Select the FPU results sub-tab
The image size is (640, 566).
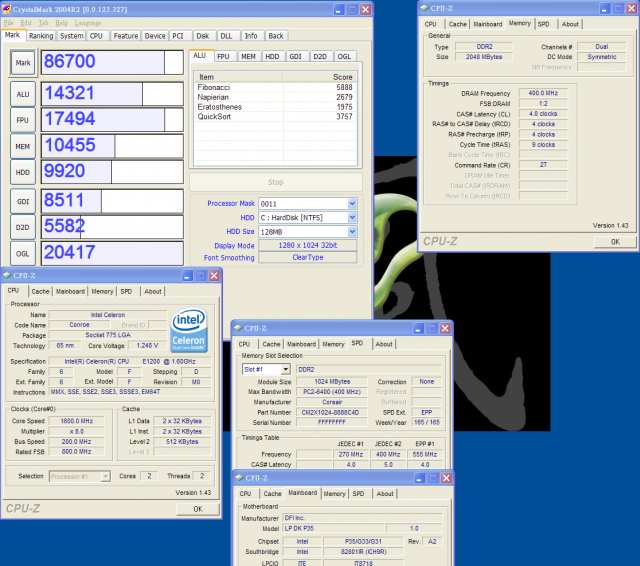[x=223, y=56]
